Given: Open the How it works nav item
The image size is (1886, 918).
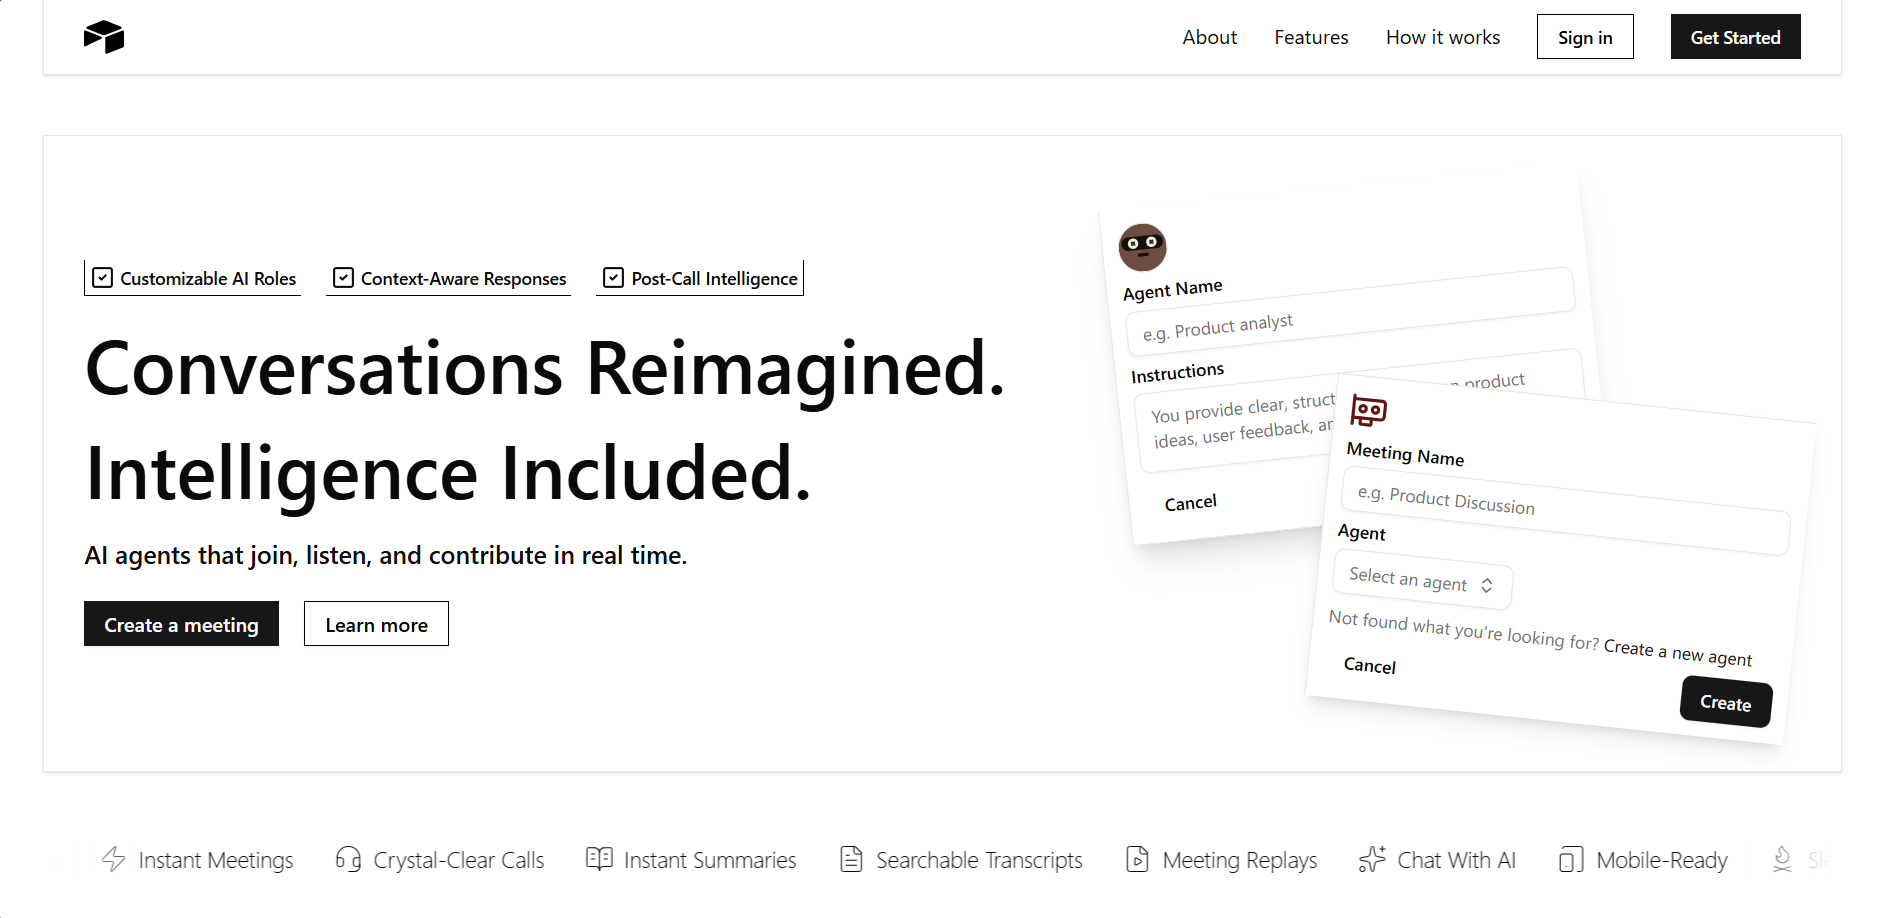Looking at the screenshot, I should click(x=1442, y=37).
